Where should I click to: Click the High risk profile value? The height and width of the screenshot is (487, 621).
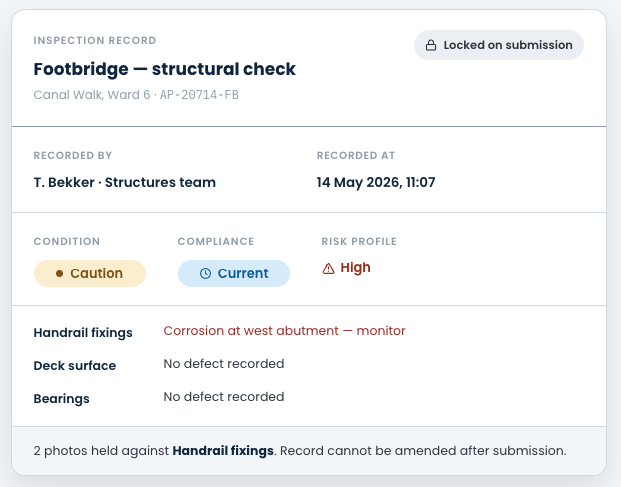click(355, 268)
